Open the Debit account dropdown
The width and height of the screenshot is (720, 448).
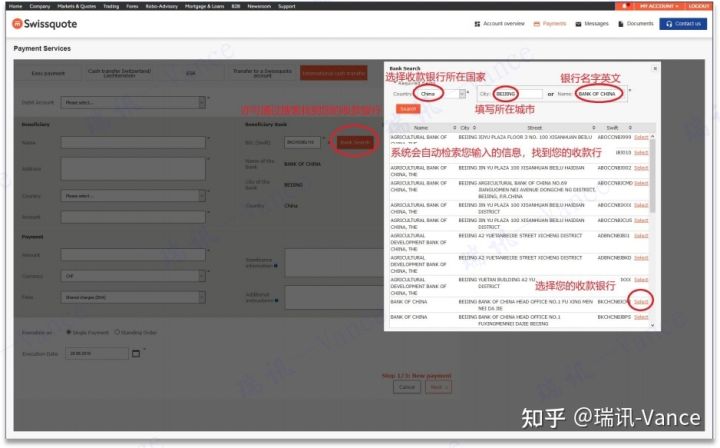(x=133, y=102)
